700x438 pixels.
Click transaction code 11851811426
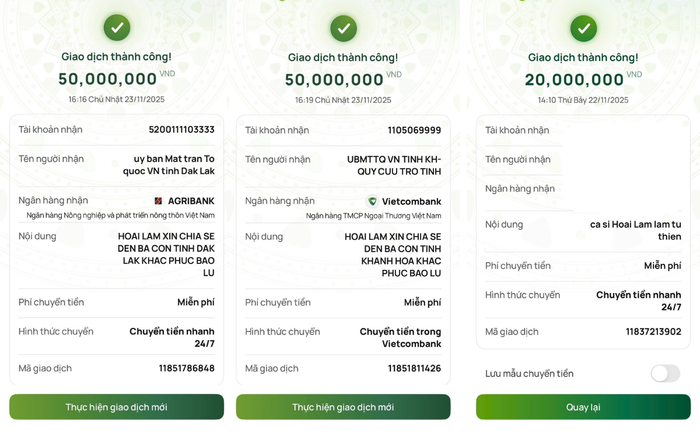point(414,368)
